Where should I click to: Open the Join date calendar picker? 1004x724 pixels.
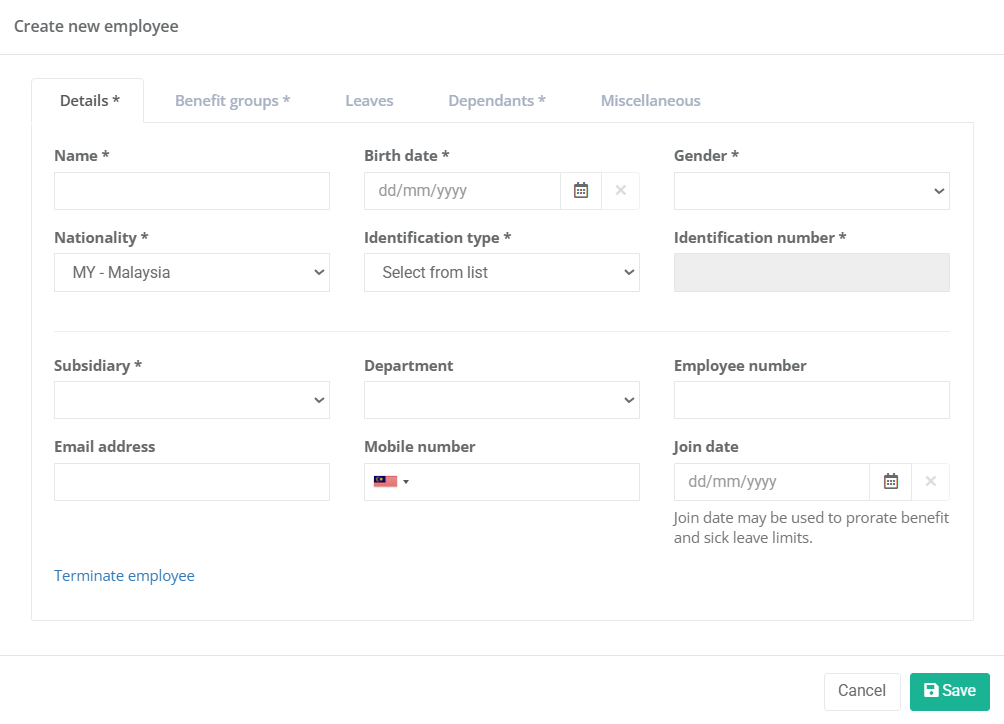pyautogui.click(x=891, y=482)
